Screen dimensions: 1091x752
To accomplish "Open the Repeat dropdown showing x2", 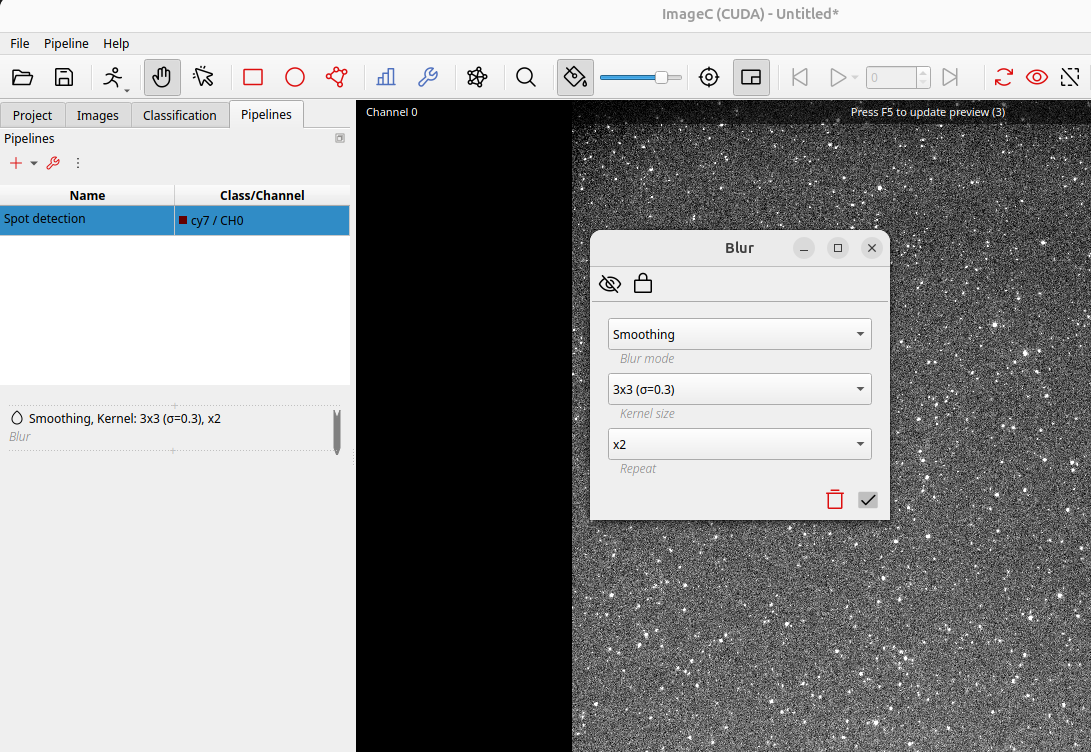I will (x=739, y=444).
